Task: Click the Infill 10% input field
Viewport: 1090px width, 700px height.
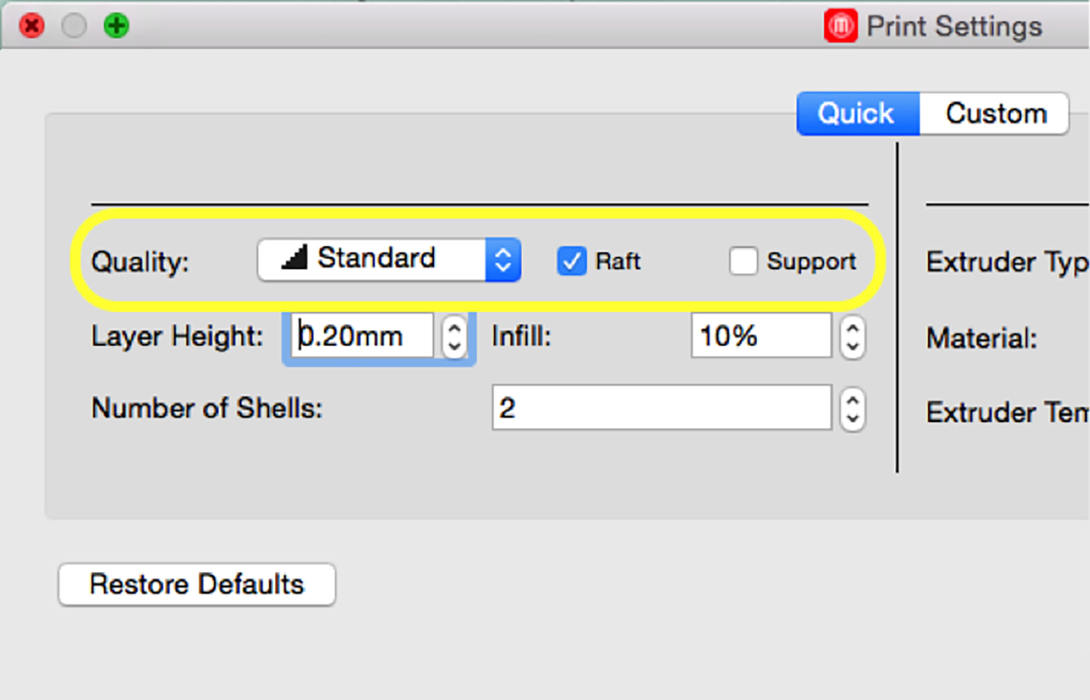Action: [761, 336]
